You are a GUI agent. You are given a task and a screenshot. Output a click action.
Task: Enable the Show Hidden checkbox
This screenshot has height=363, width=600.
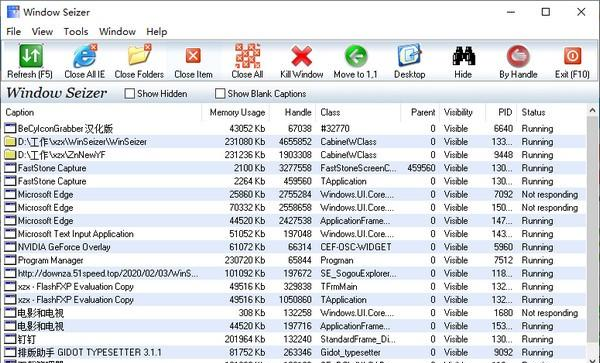(x=130, y=94)
